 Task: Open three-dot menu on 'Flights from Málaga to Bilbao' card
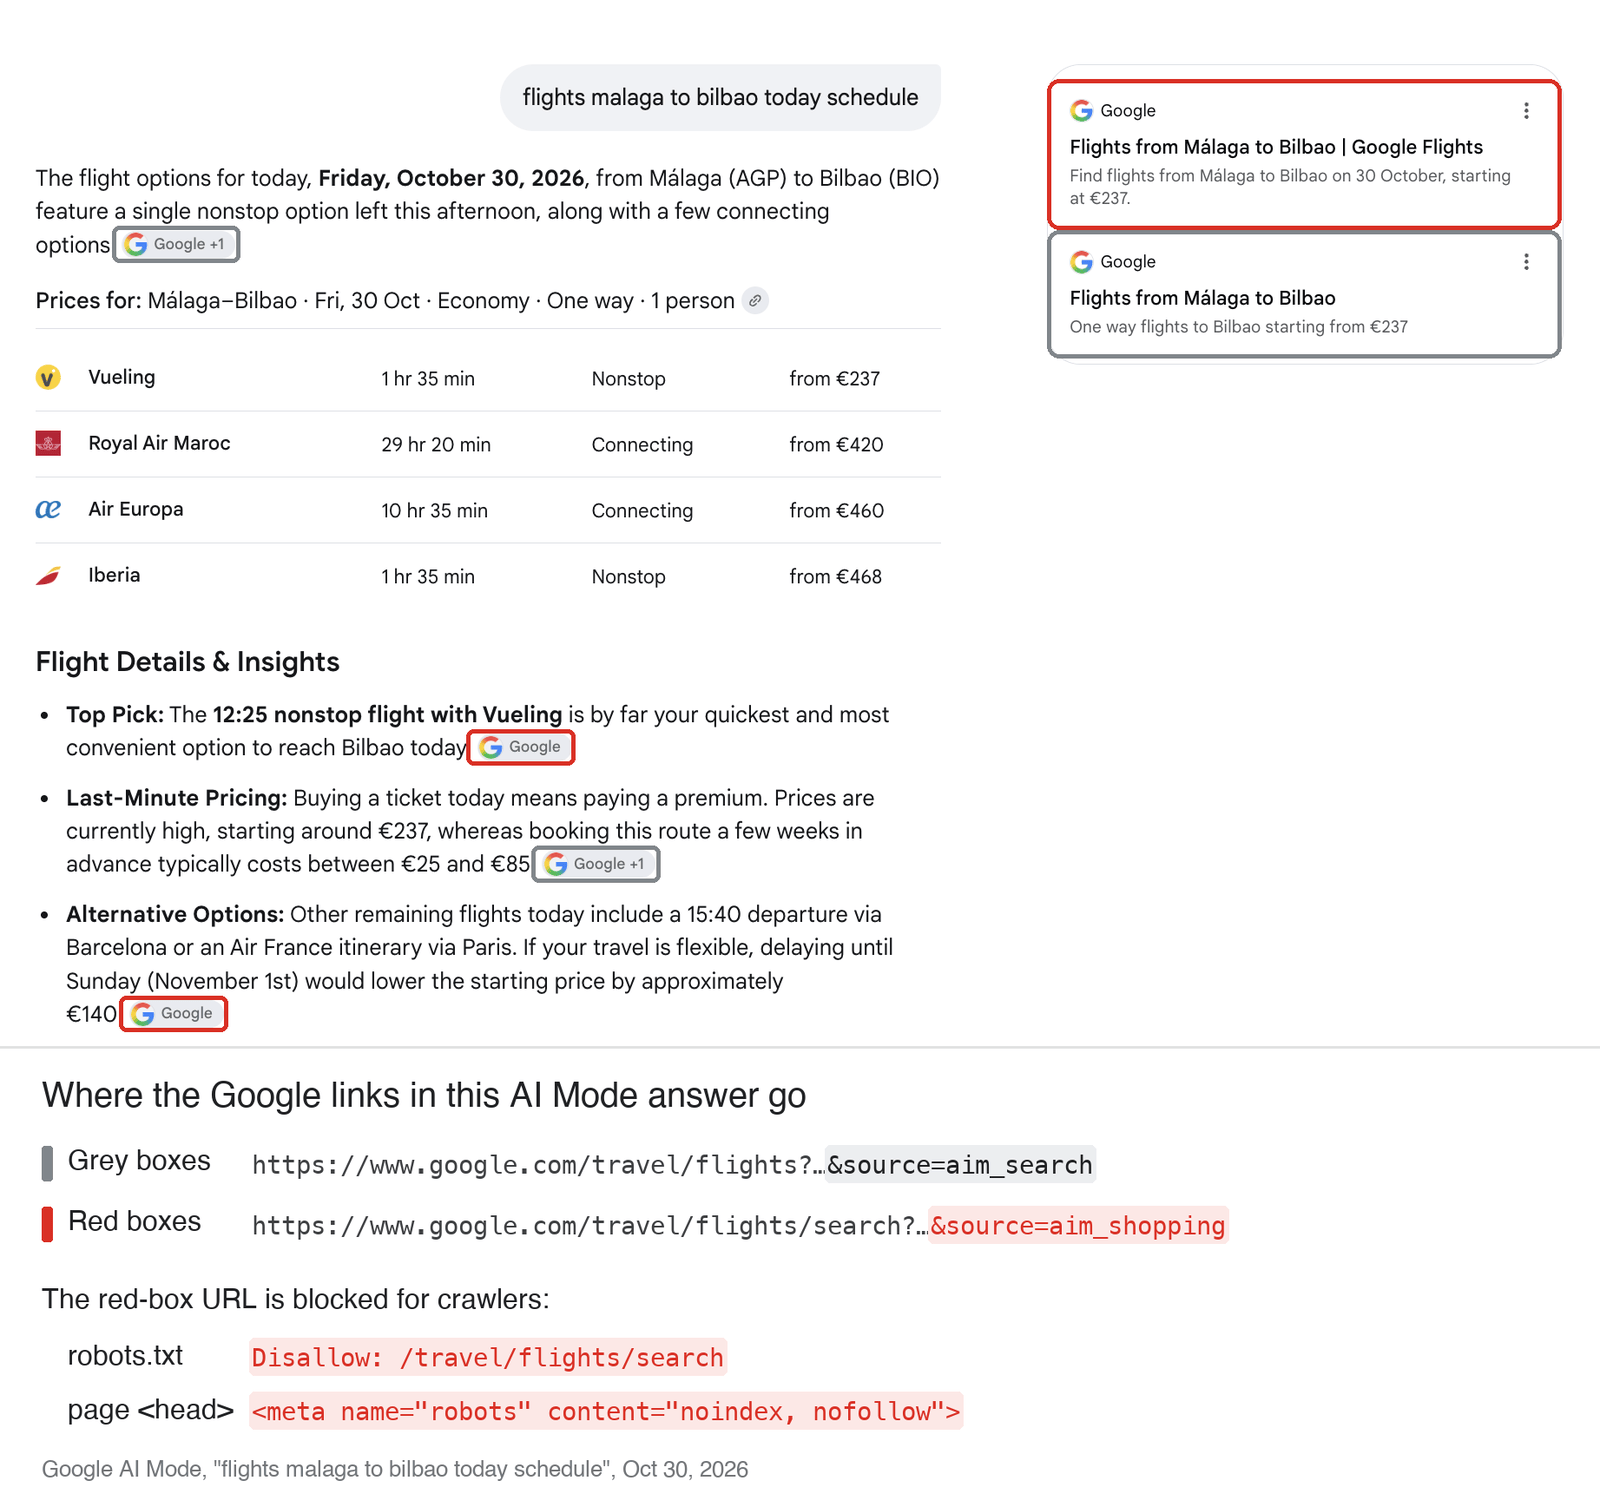(x=1526, y=262)
